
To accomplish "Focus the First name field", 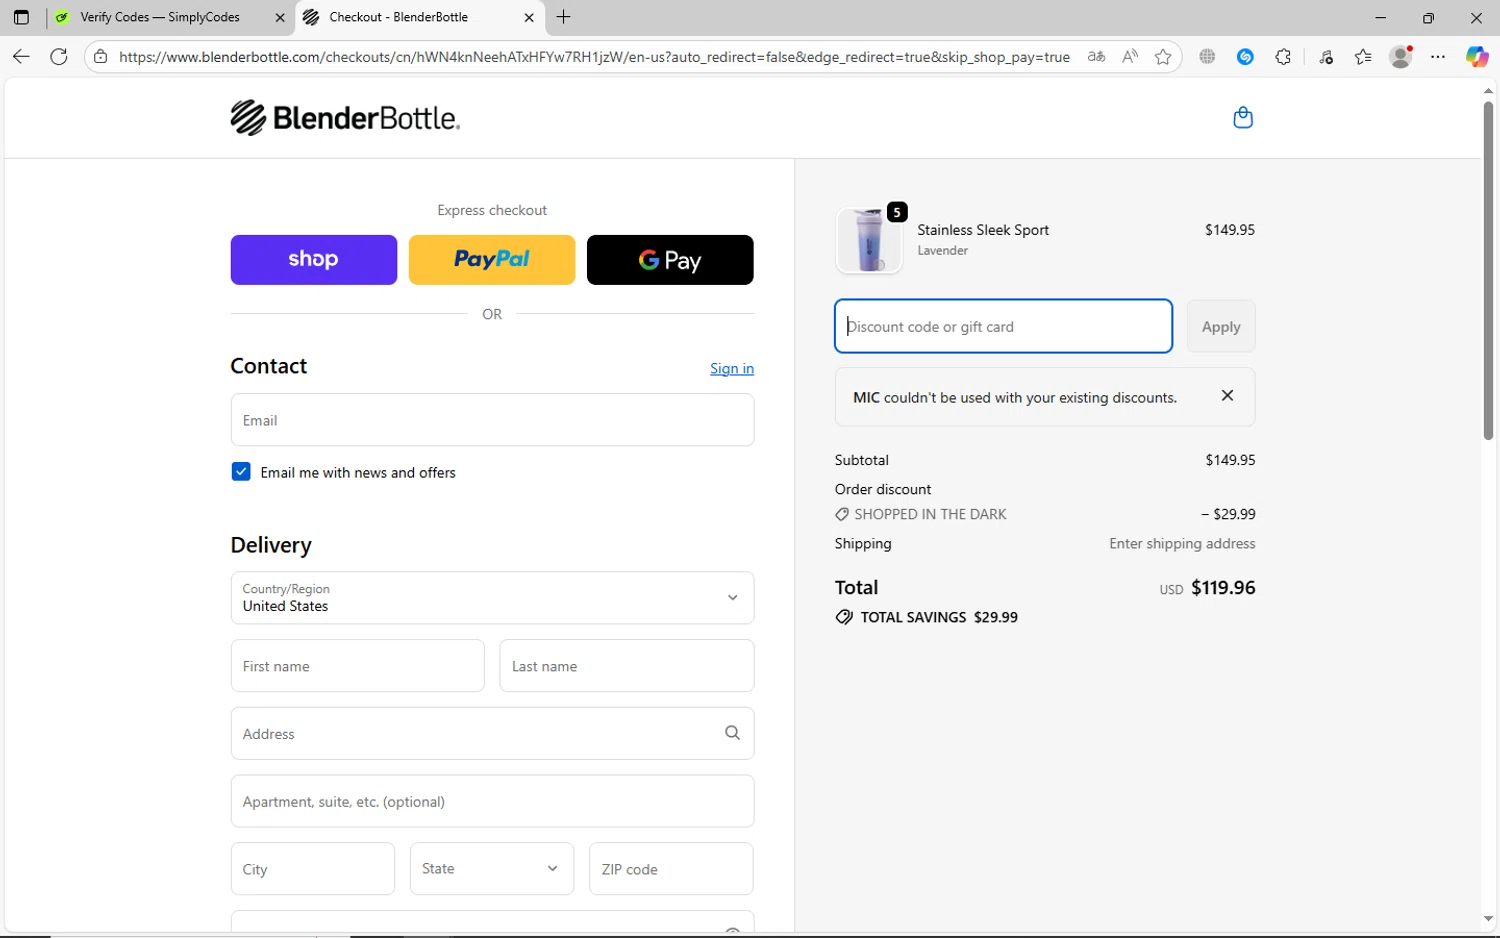I will [x=358, y=666].
